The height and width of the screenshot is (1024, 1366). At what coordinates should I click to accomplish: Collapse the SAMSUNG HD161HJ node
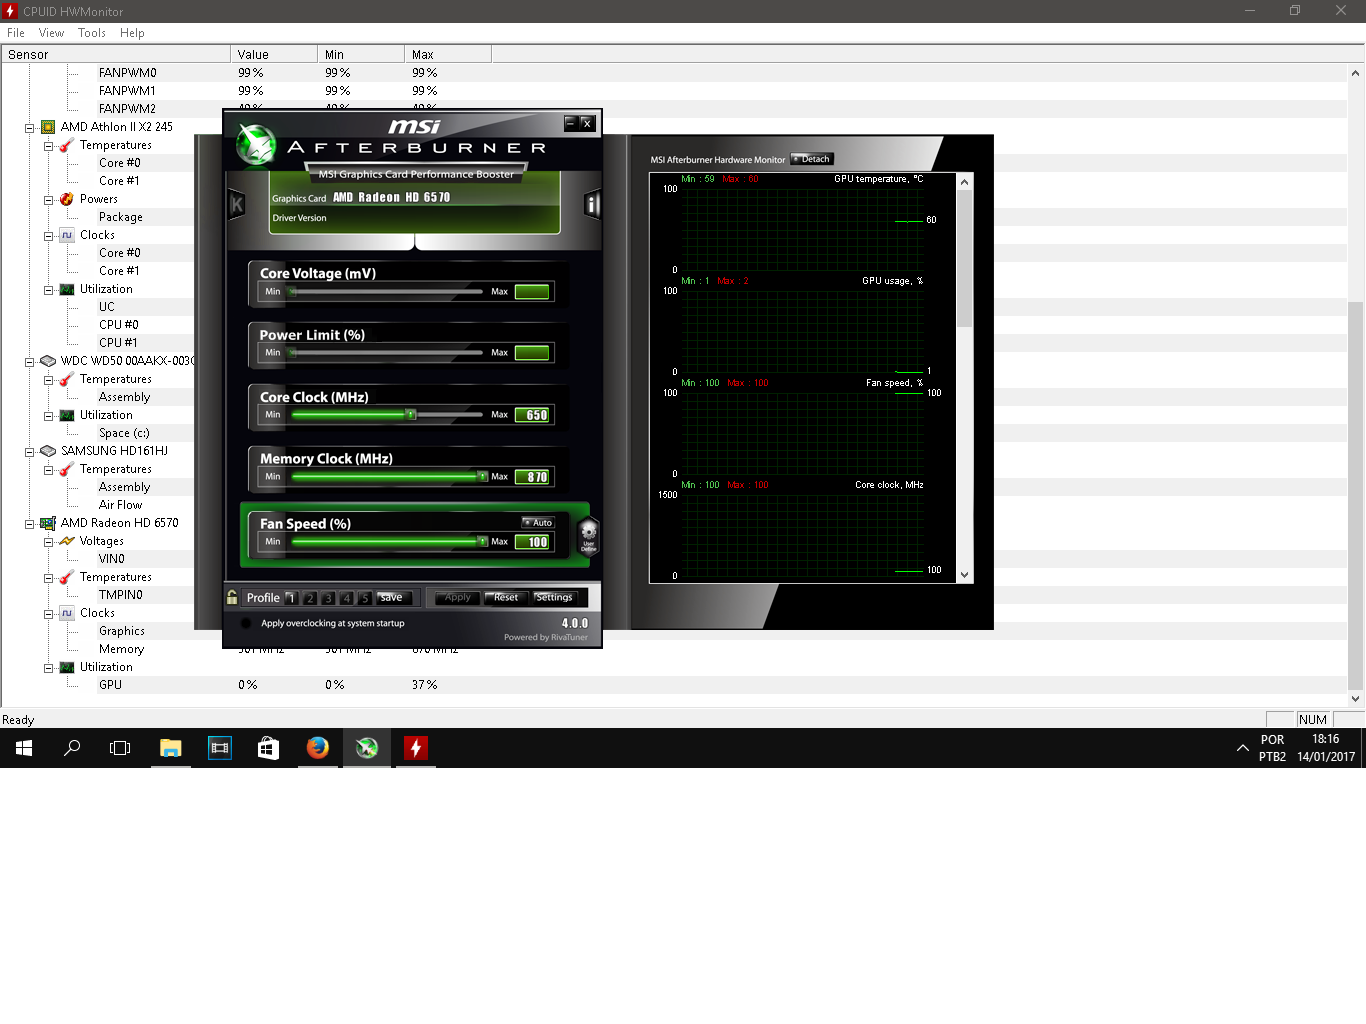(x=30, y=452)
